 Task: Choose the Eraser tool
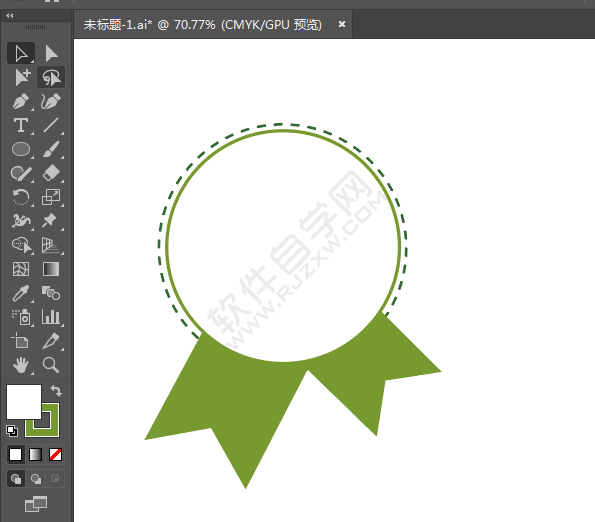point(51,173)
